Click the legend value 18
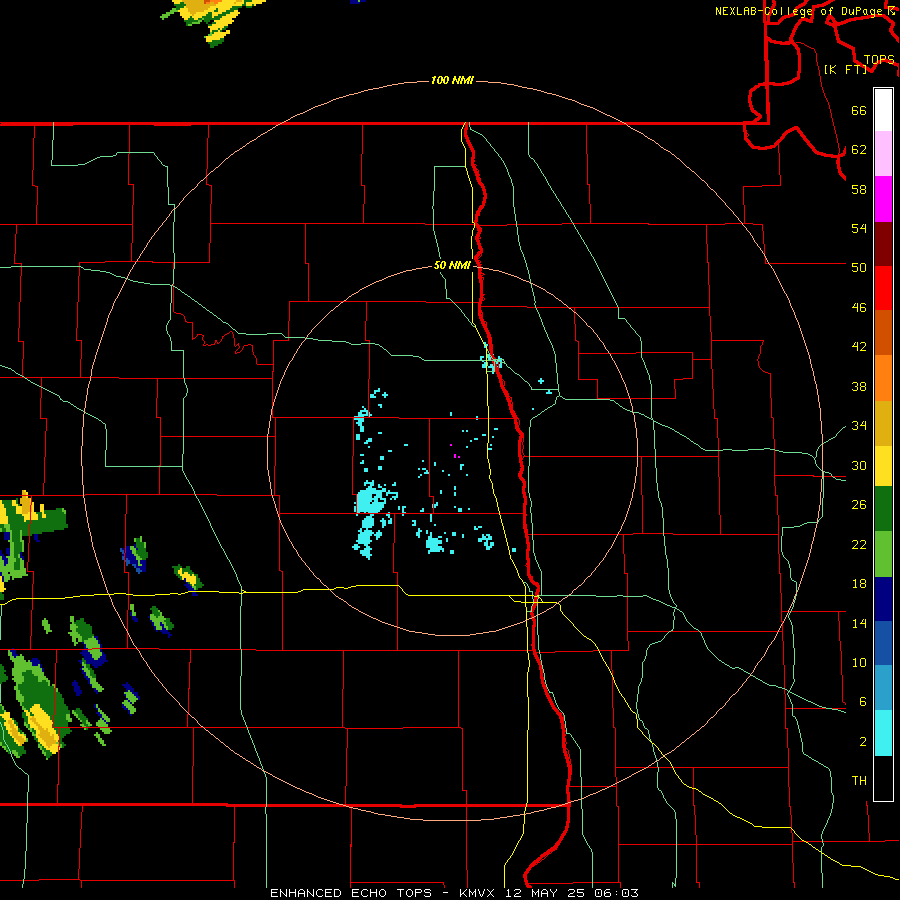This screenshot has height=900, width=900. pos(859,584)
